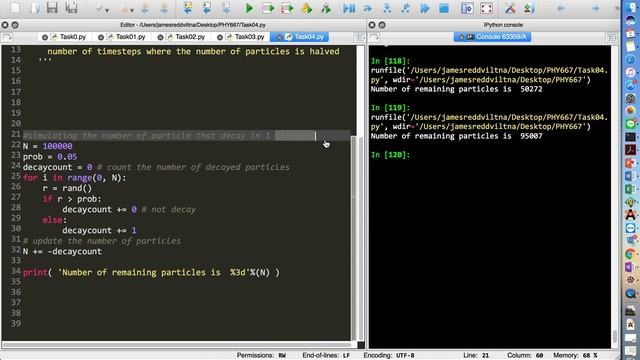Go forward with the right arrow

click(596, 8)
